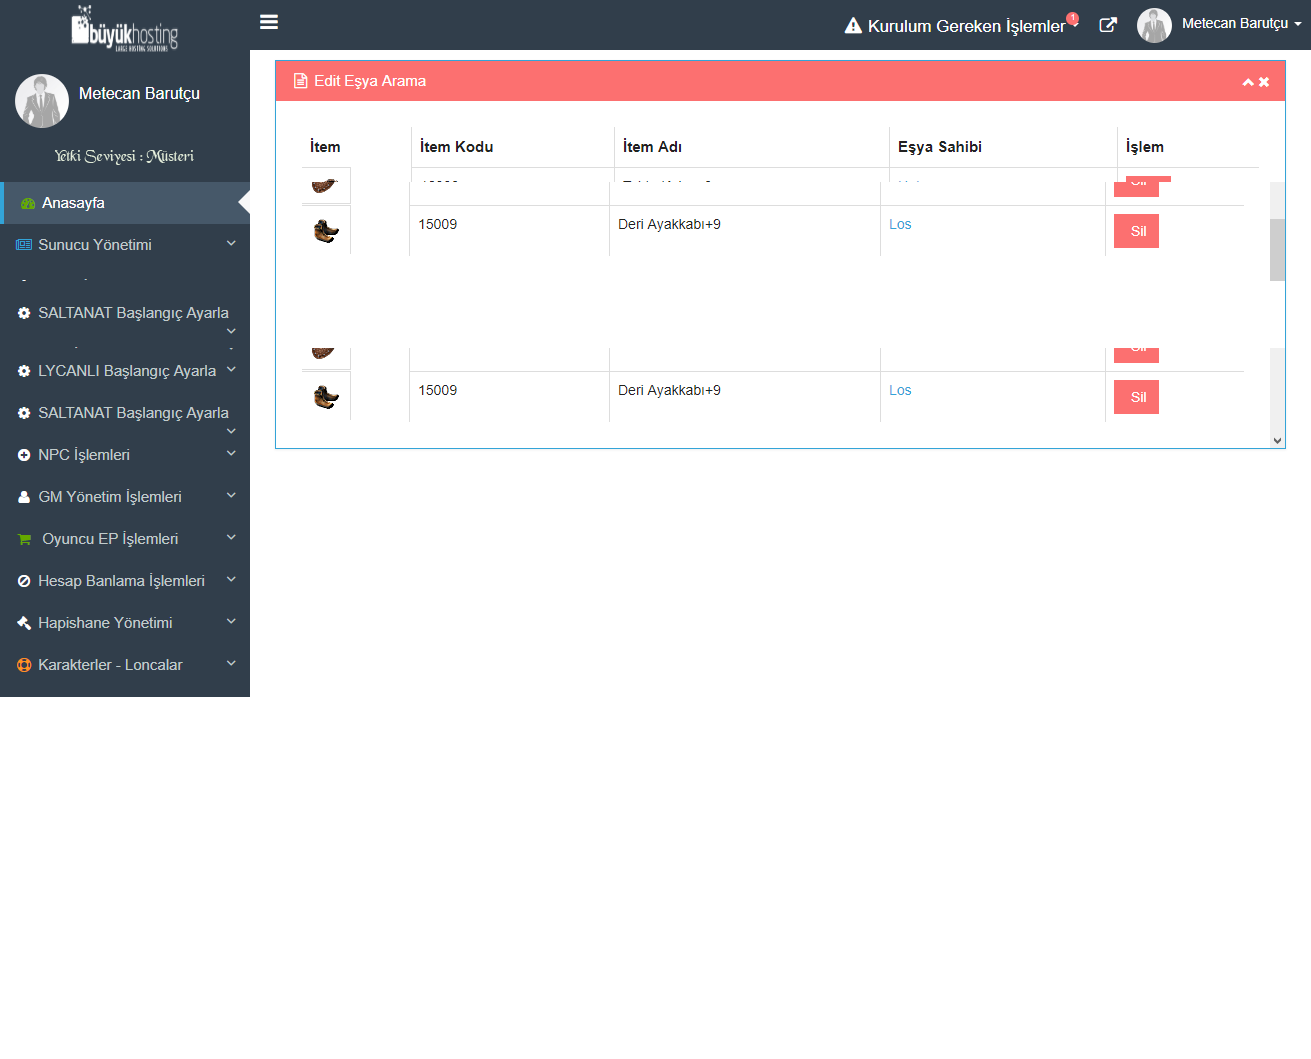Open Metecan Barutçu account dropdown

coord(1242,23)
